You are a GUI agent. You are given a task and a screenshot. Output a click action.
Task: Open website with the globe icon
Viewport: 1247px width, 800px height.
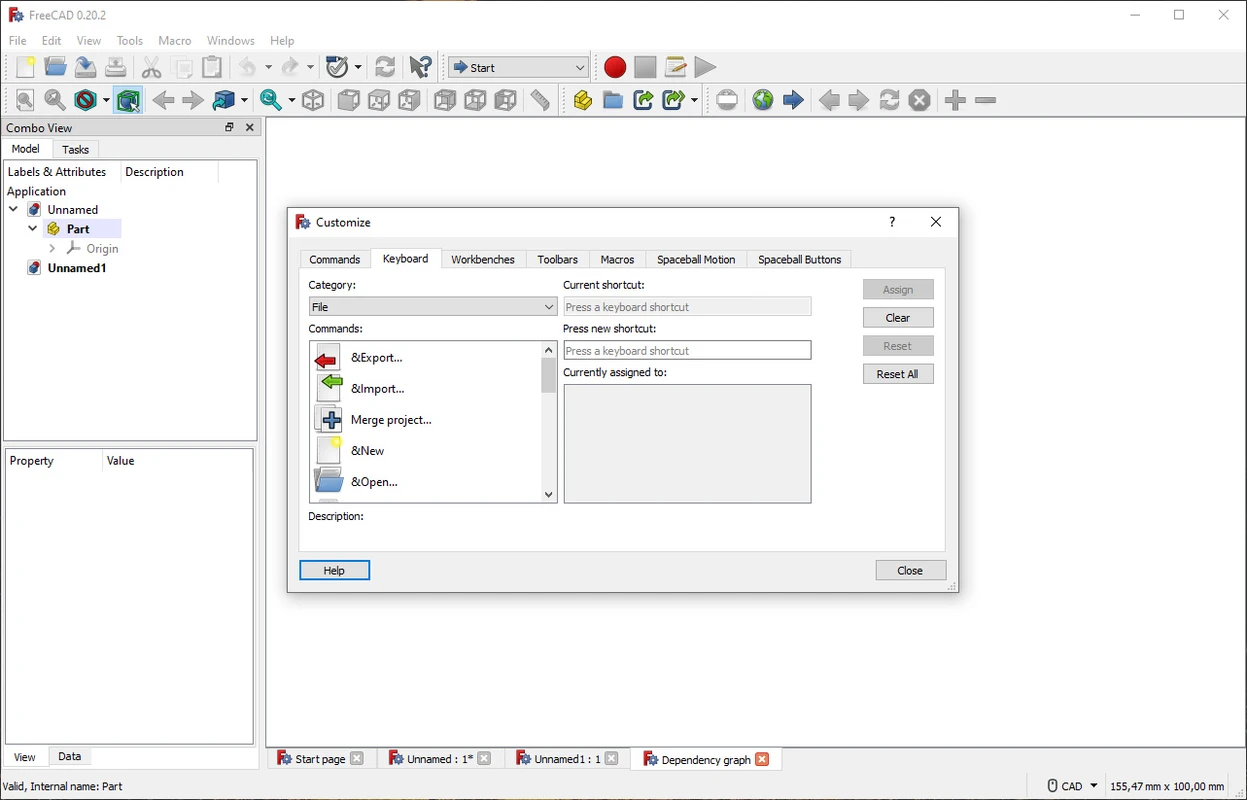tap(763, 100)
